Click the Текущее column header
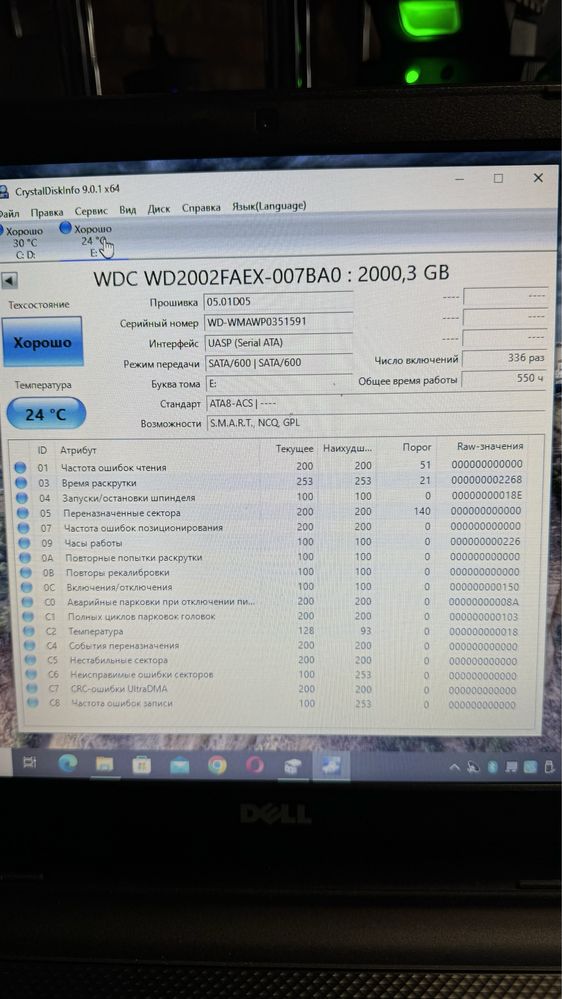Viewport: 562px width, 999px height. point(294,449)
